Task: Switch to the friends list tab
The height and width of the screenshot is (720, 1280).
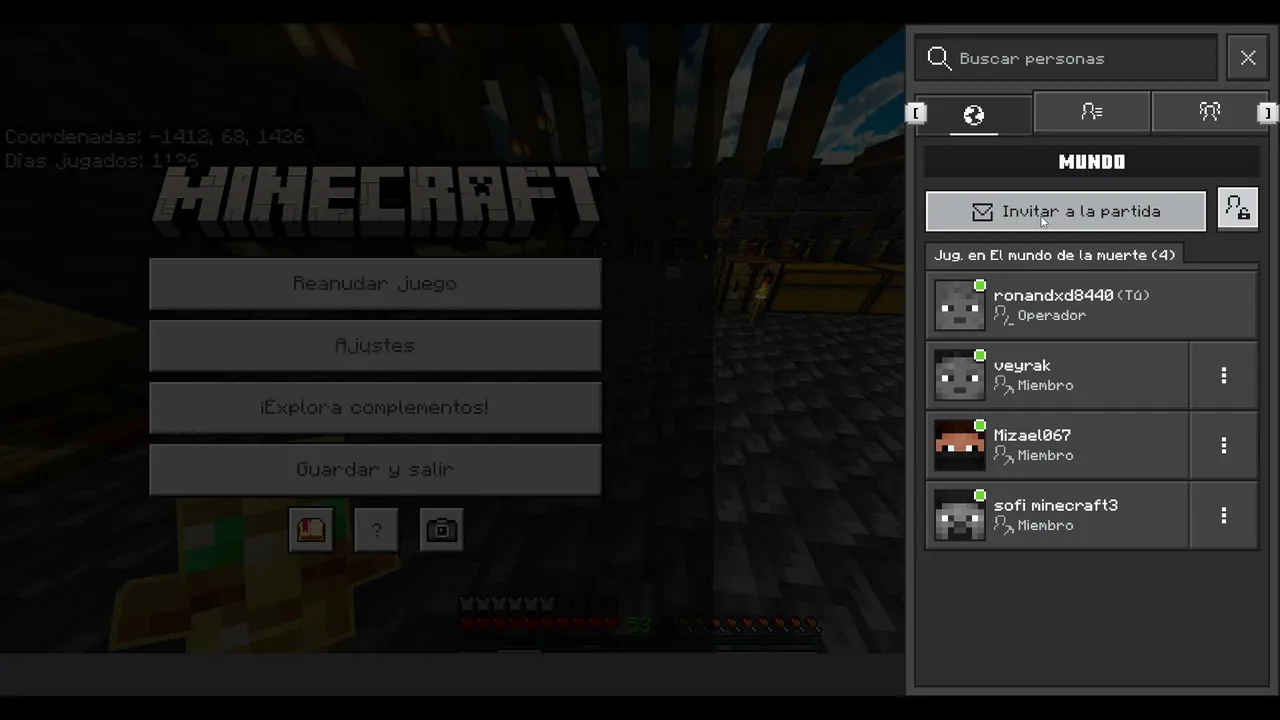Action: [1092, 112]
